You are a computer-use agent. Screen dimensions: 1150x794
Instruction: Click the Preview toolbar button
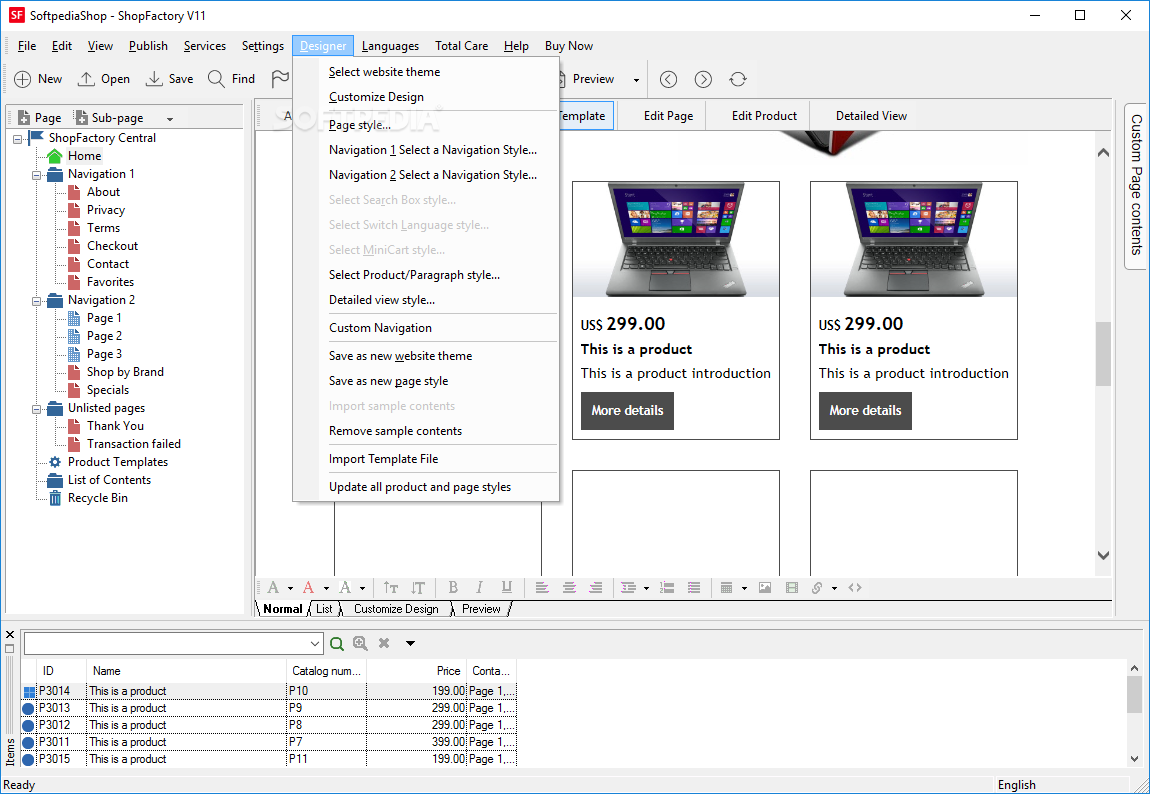point(587,79)
